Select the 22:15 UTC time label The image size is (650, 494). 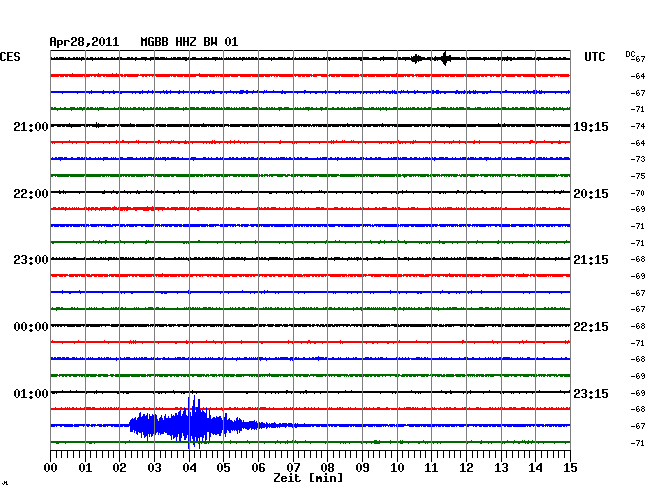(x=591, y=327)
